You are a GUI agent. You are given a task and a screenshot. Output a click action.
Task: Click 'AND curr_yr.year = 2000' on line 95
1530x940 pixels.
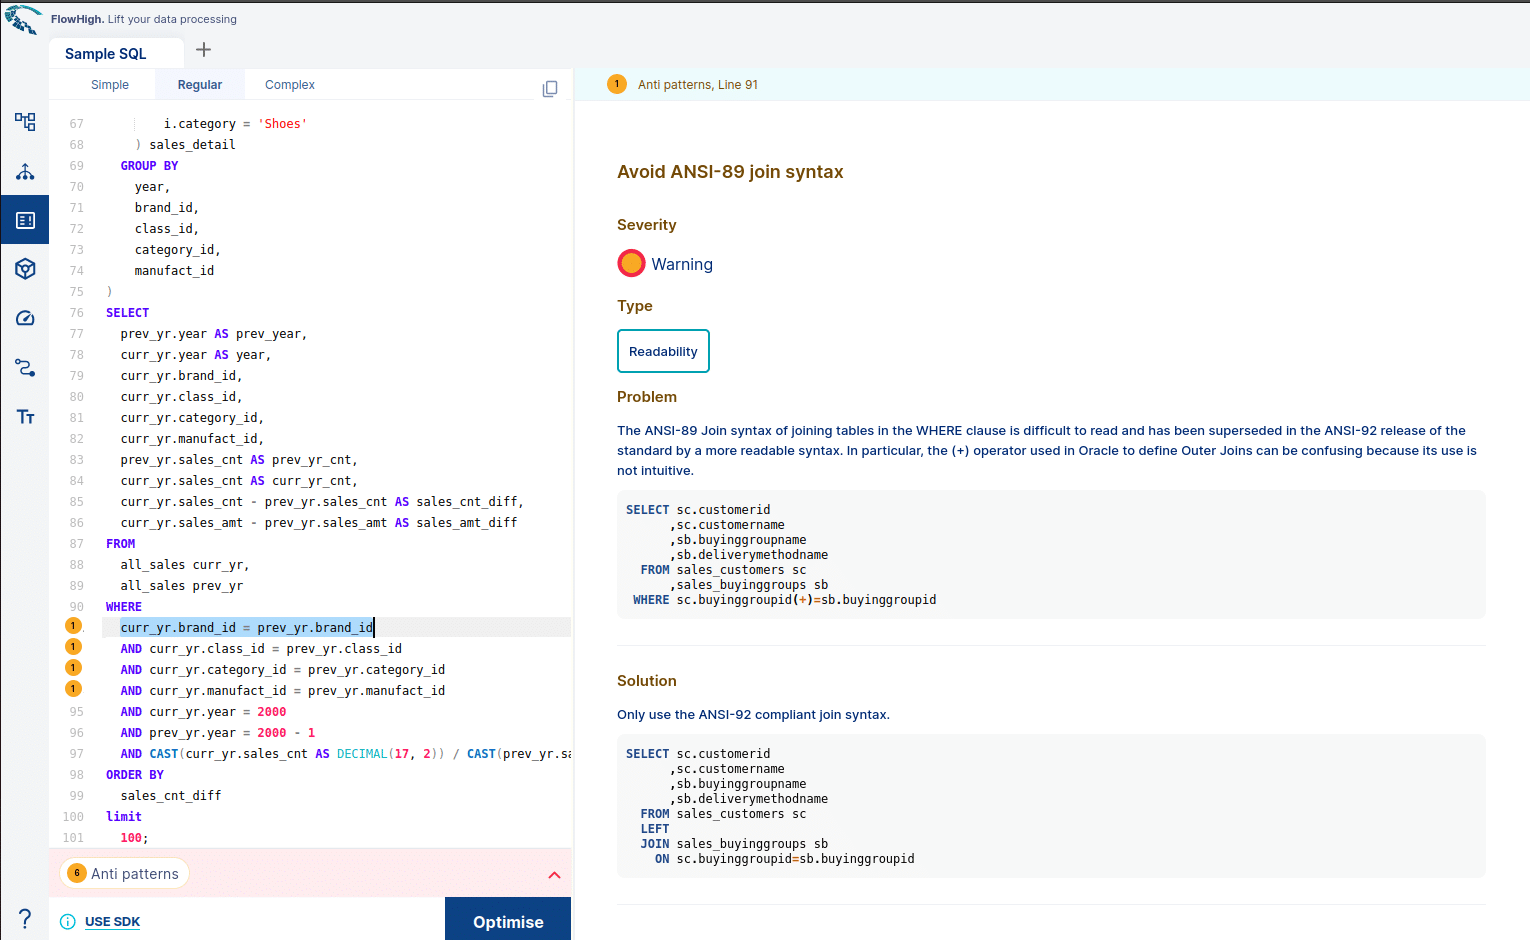coord(203,712)
